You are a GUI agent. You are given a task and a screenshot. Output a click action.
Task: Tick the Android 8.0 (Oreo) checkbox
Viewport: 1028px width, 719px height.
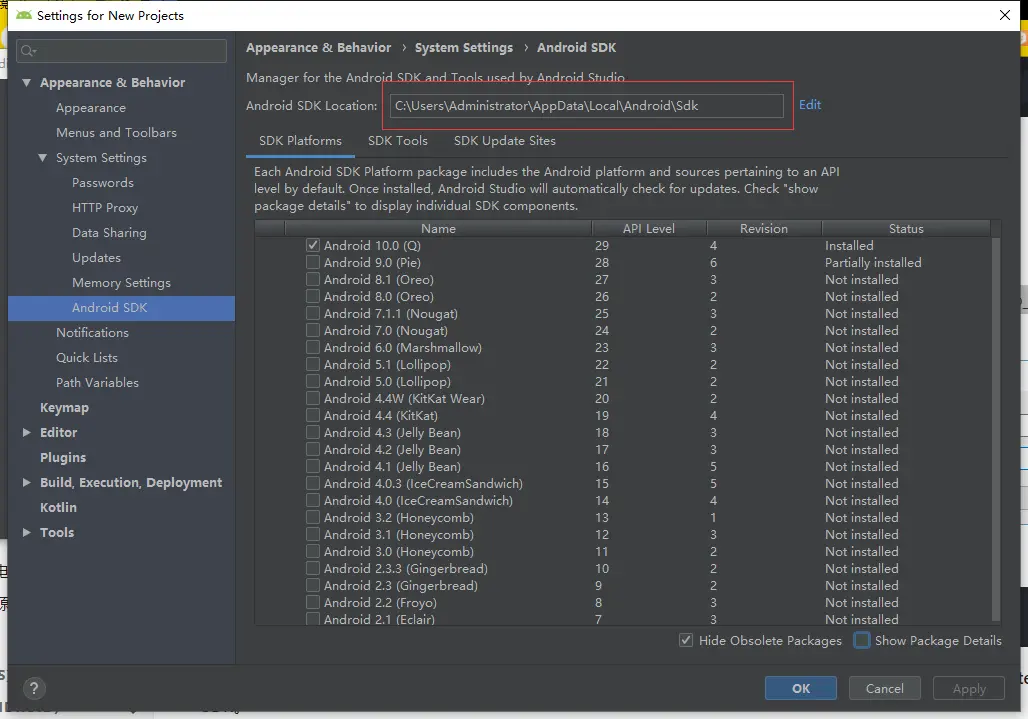[x=313, y=296]
